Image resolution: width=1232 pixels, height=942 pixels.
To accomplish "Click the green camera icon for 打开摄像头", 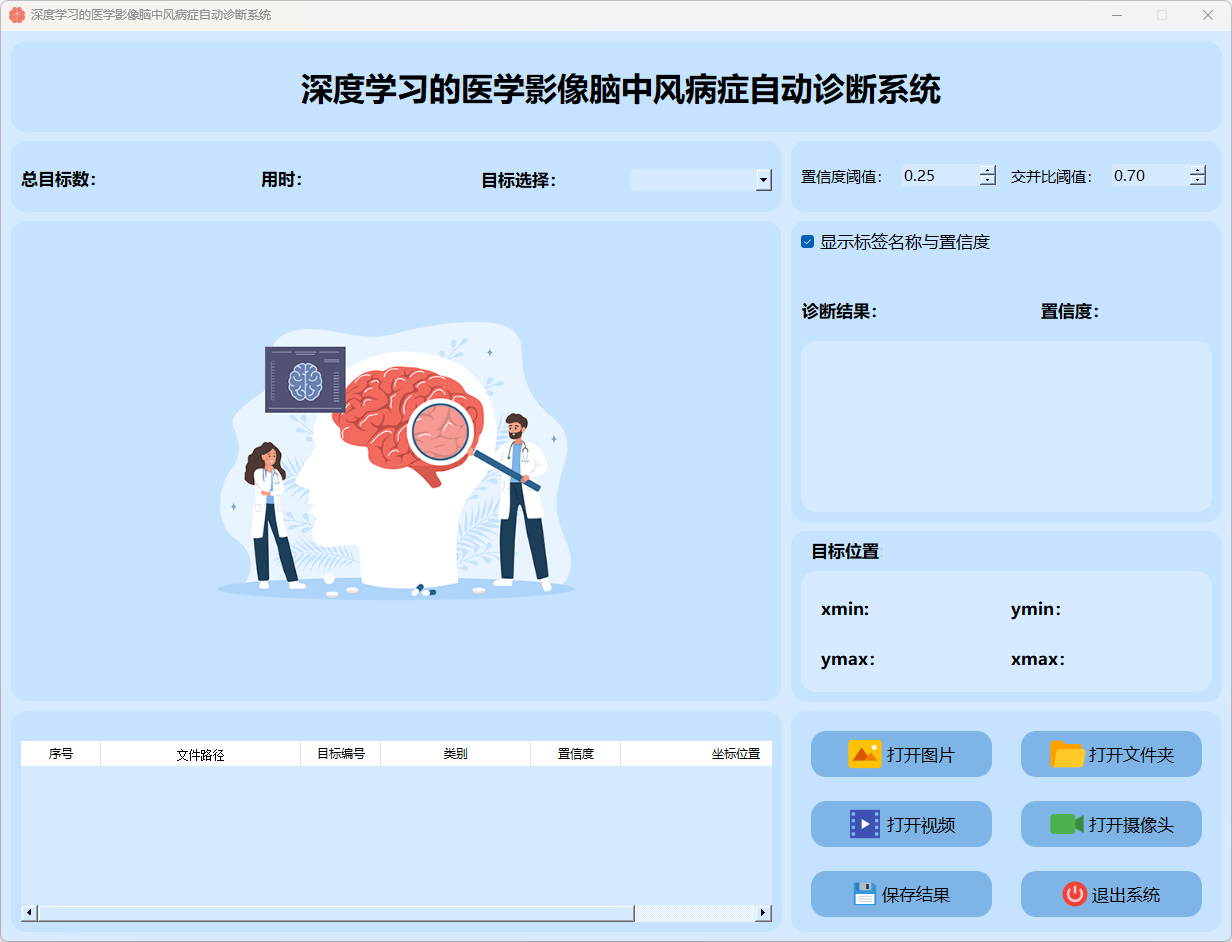I will click(x=1066, y=824).
